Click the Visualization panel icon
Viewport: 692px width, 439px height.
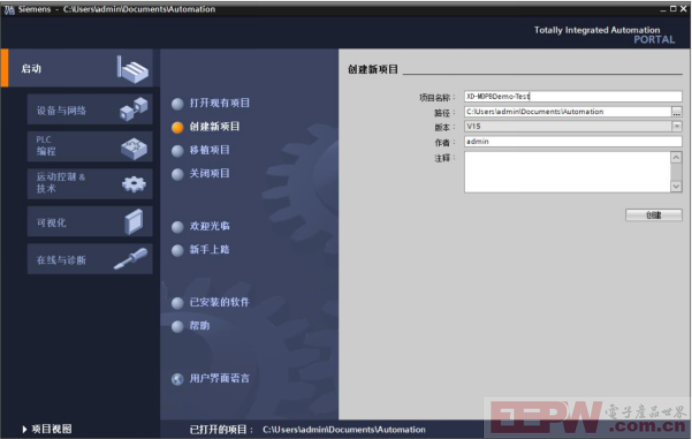134,221
